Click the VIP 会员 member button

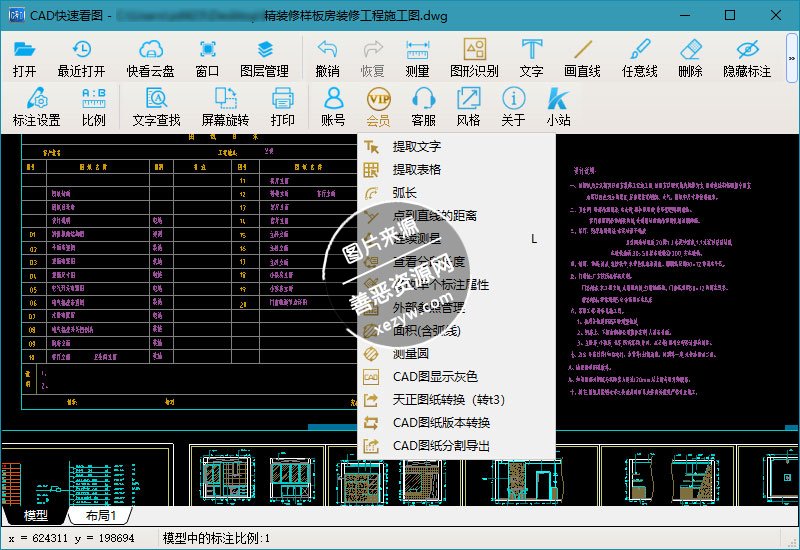click(x=378, y=107)
